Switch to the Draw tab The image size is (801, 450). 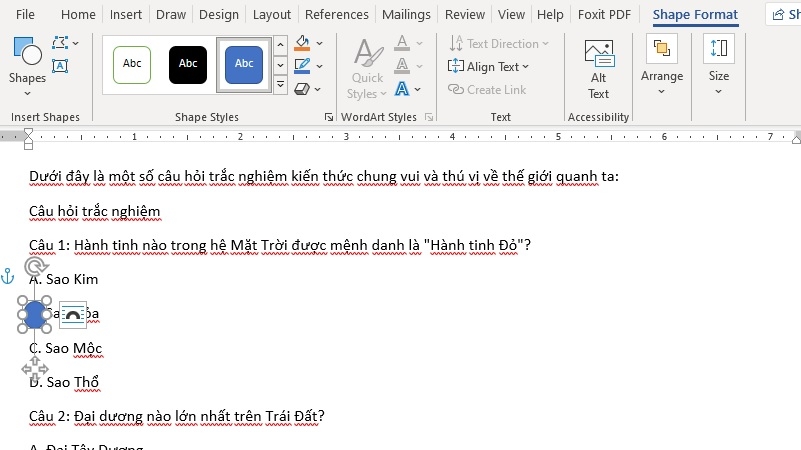click(171, 14)
